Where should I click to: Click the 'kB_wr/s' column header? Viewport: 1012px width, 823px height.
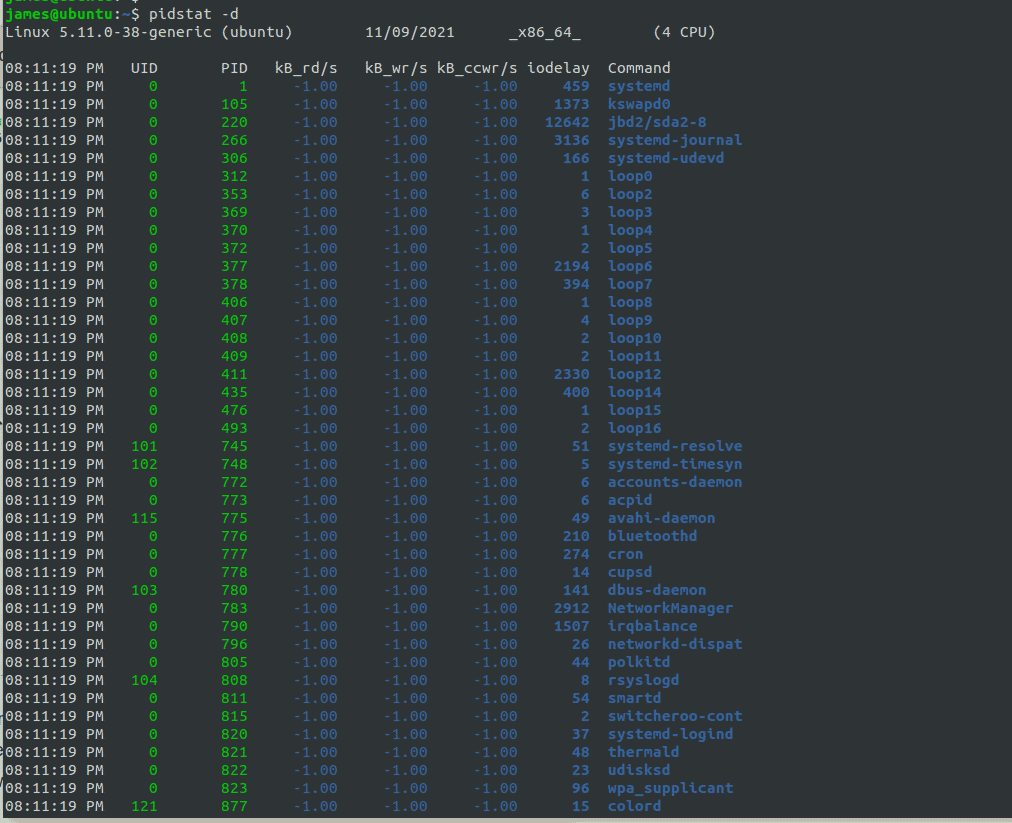tap(396, 68)
